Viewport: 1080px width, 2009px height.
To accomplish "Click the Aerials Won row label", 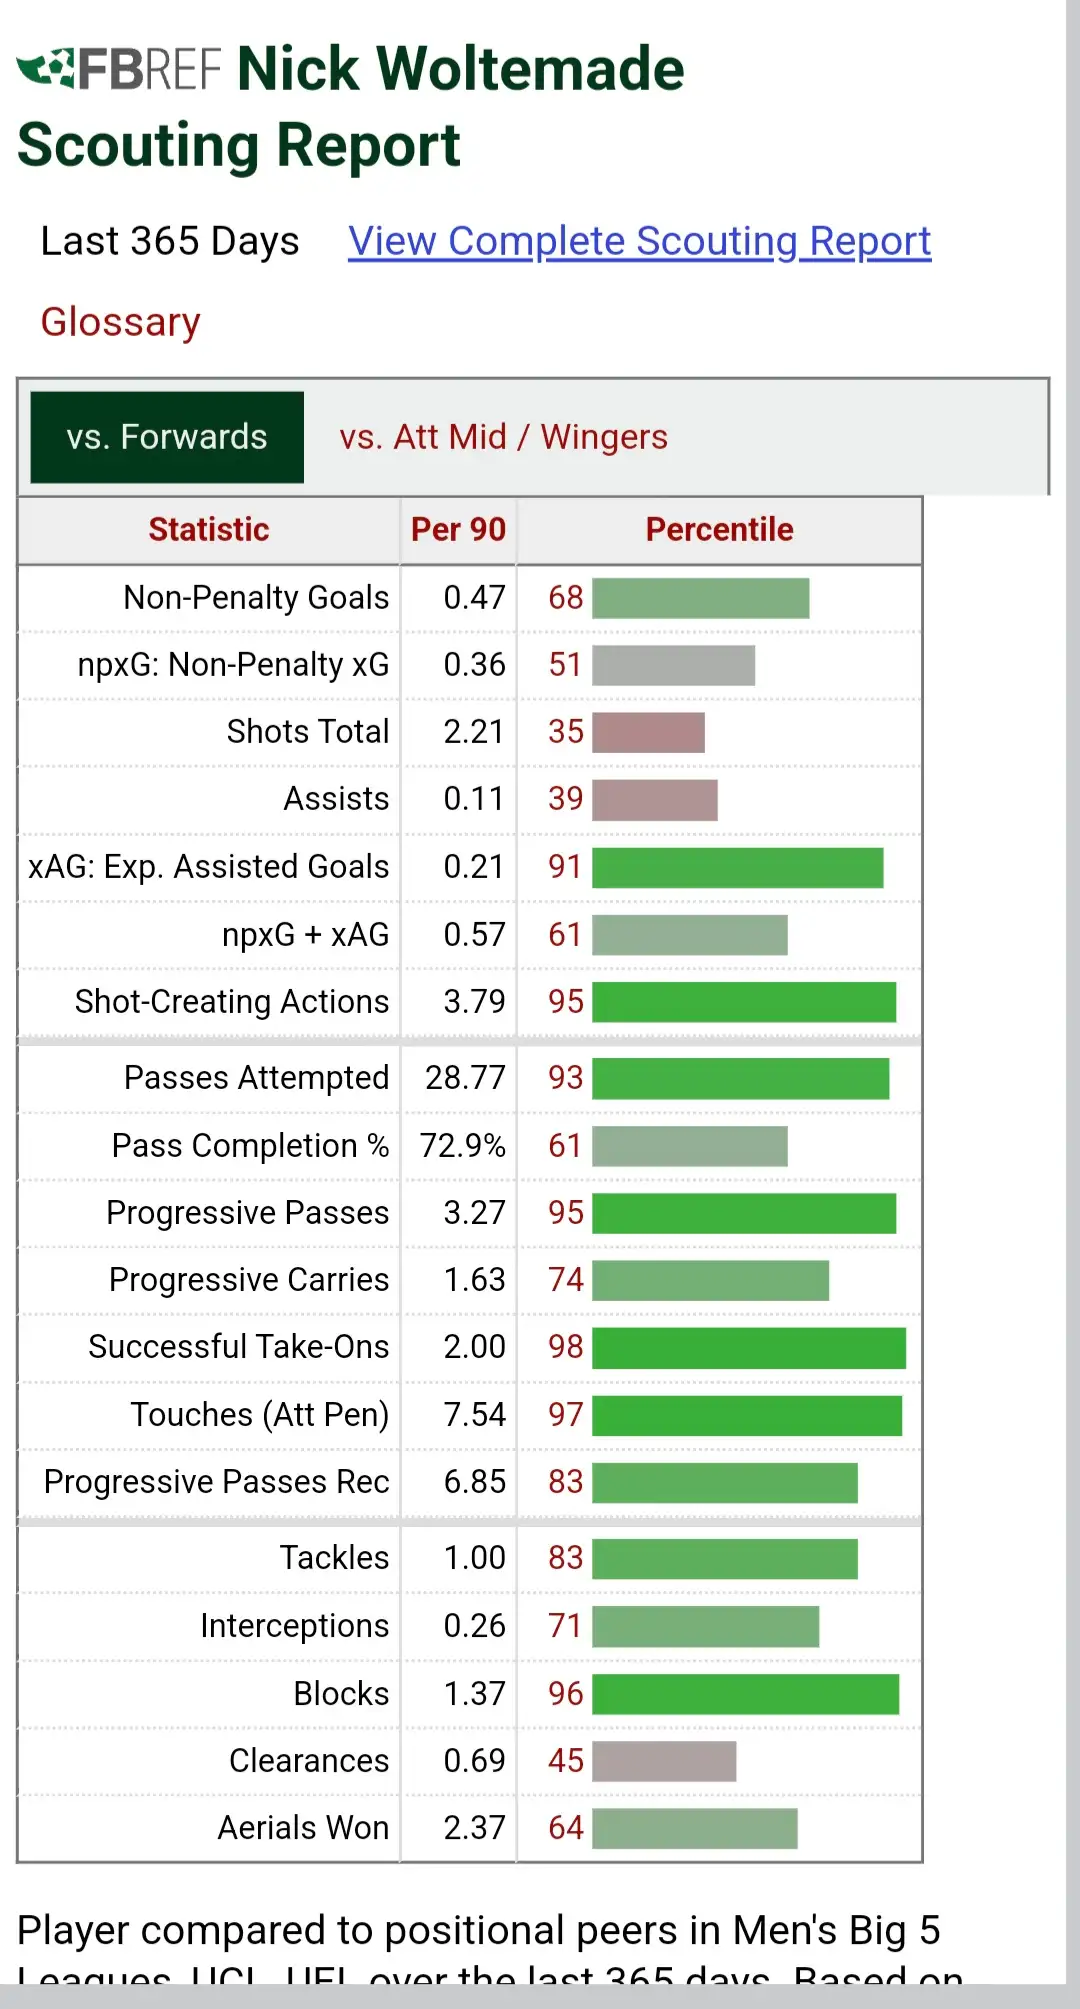I will coord(303,1828).
